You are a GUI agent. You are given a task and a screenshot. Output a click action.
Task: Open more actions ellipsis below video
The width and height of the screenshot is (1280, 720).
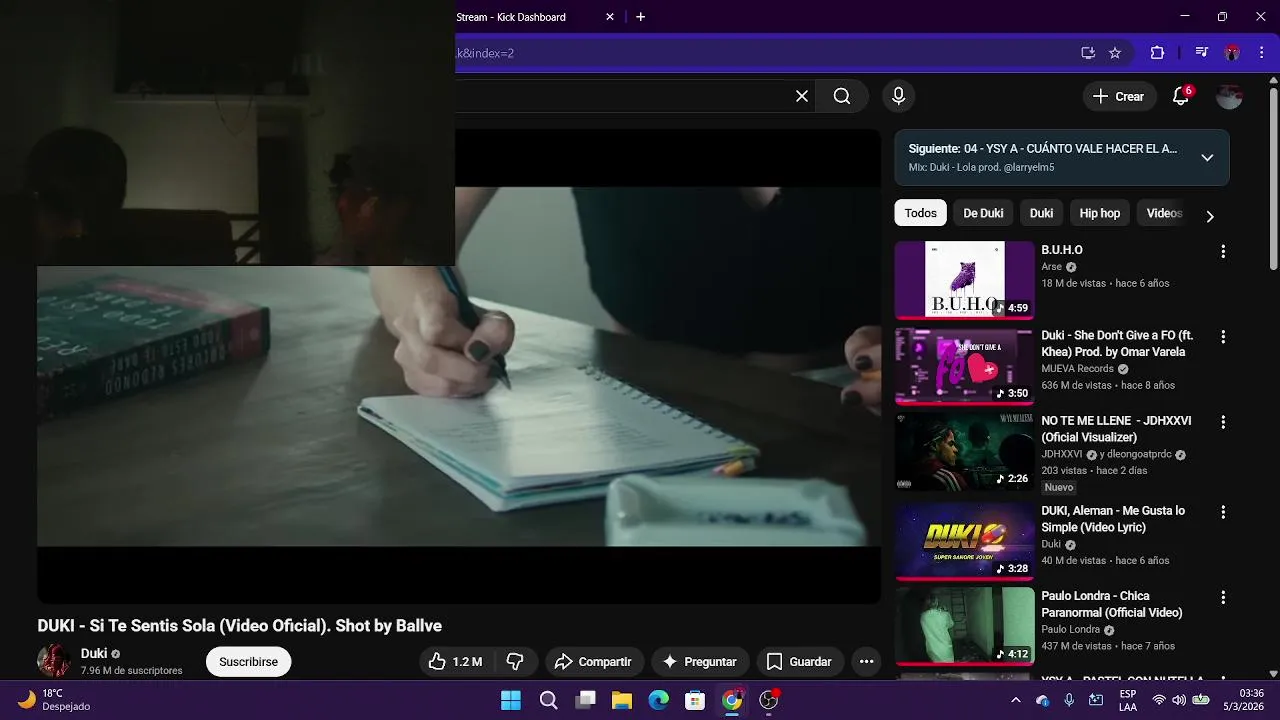click(x=867, y=662)
